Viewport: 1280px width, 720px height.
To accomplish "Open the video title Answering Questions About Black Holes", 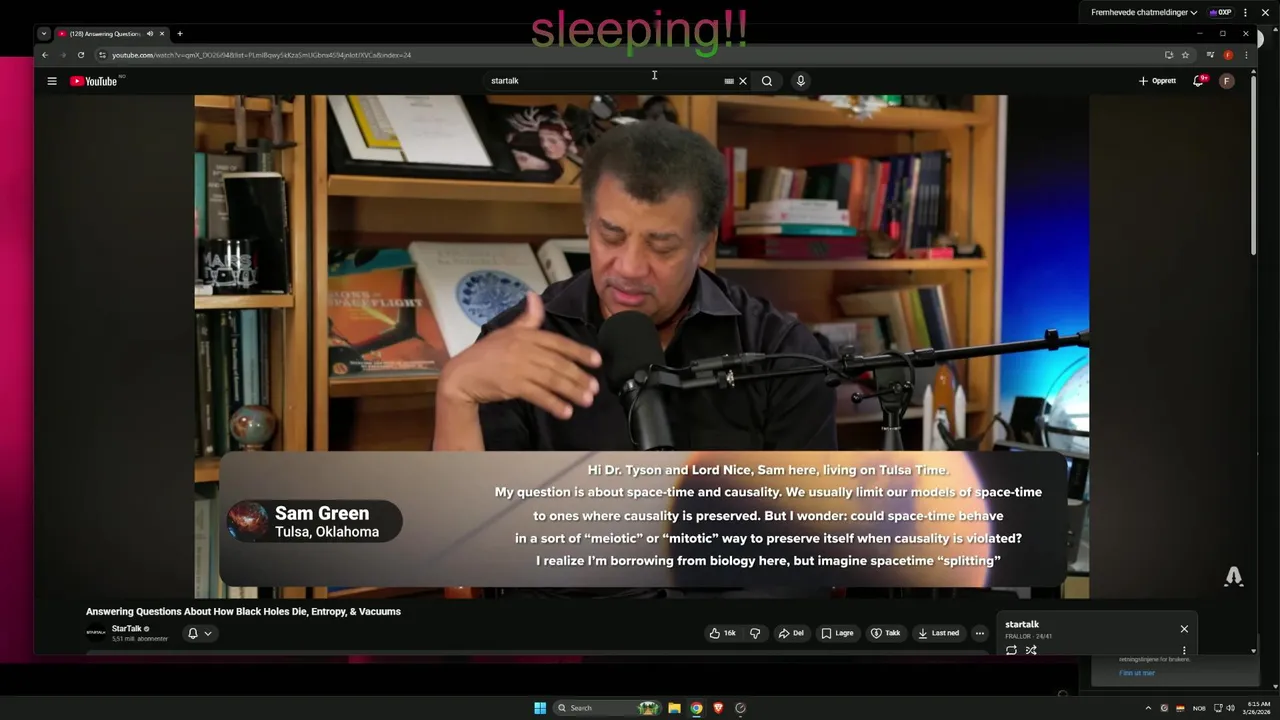I will coord(243,612).
